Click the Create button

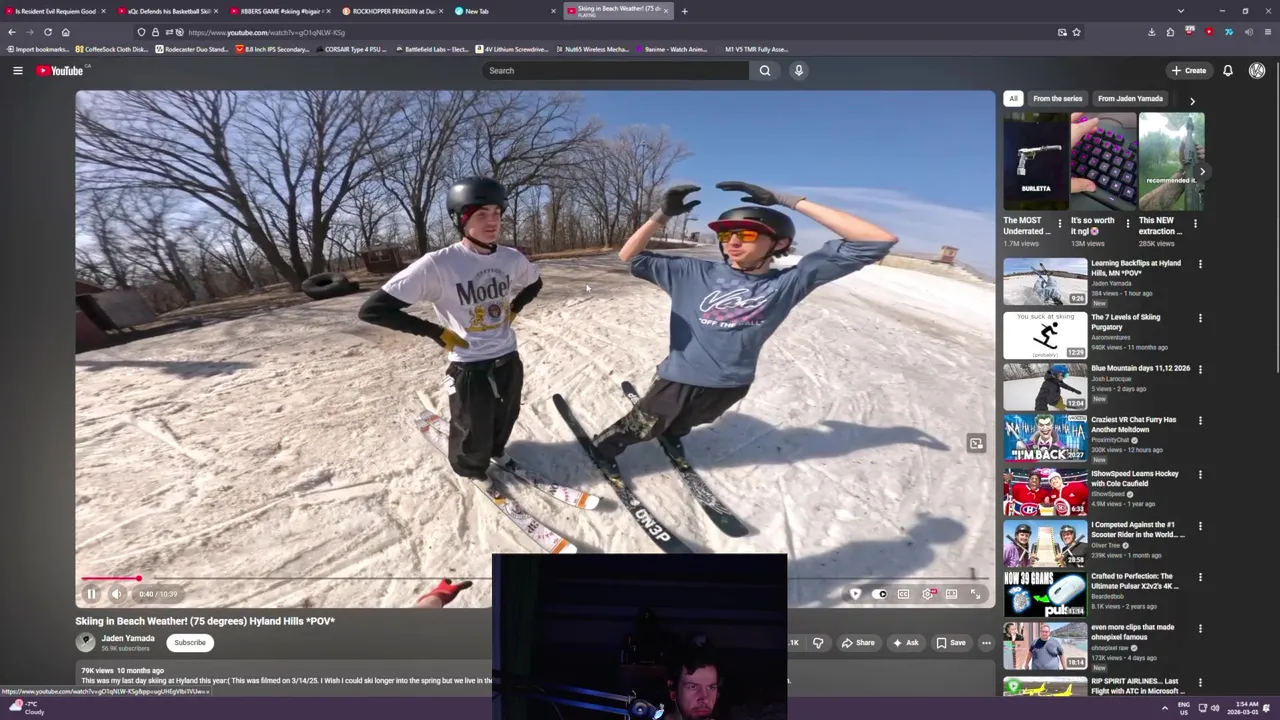[1189, 70]
